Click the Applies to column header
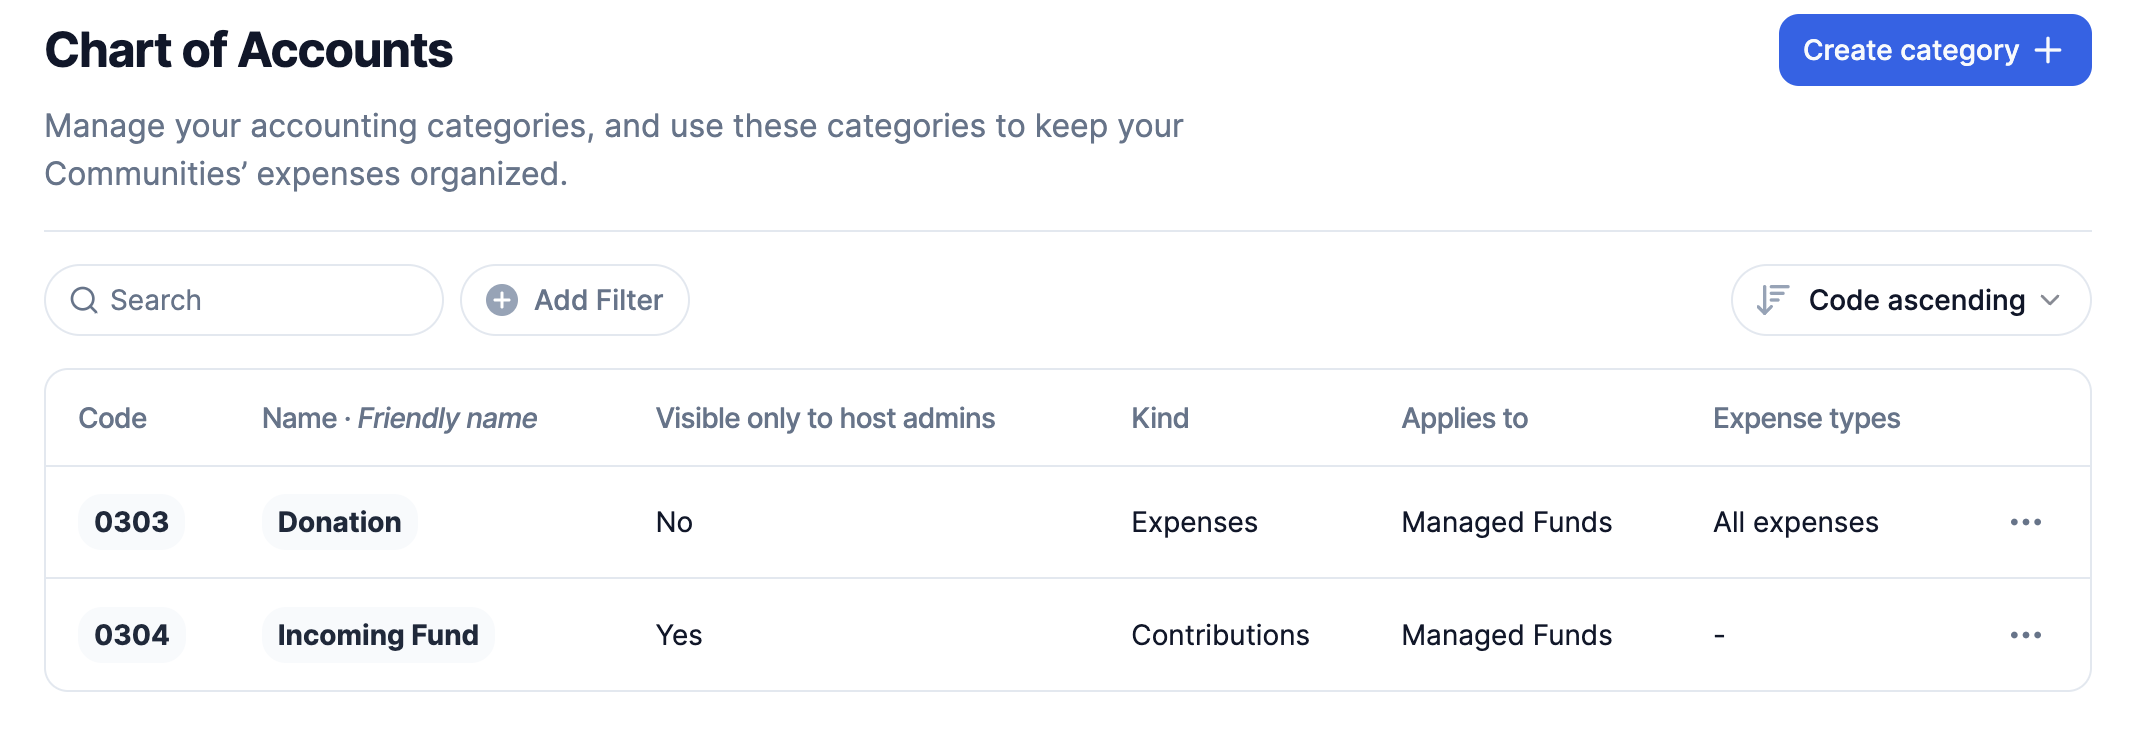 (1464, 418)
